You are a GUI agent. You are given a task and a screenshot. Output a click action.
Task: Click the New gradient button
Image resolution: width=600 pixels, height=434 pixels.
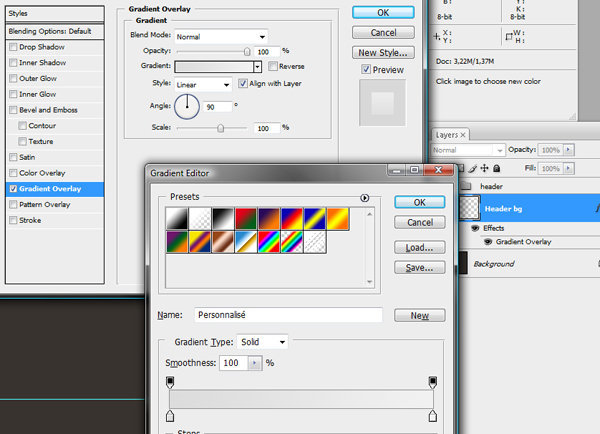(x=420, y=315)
